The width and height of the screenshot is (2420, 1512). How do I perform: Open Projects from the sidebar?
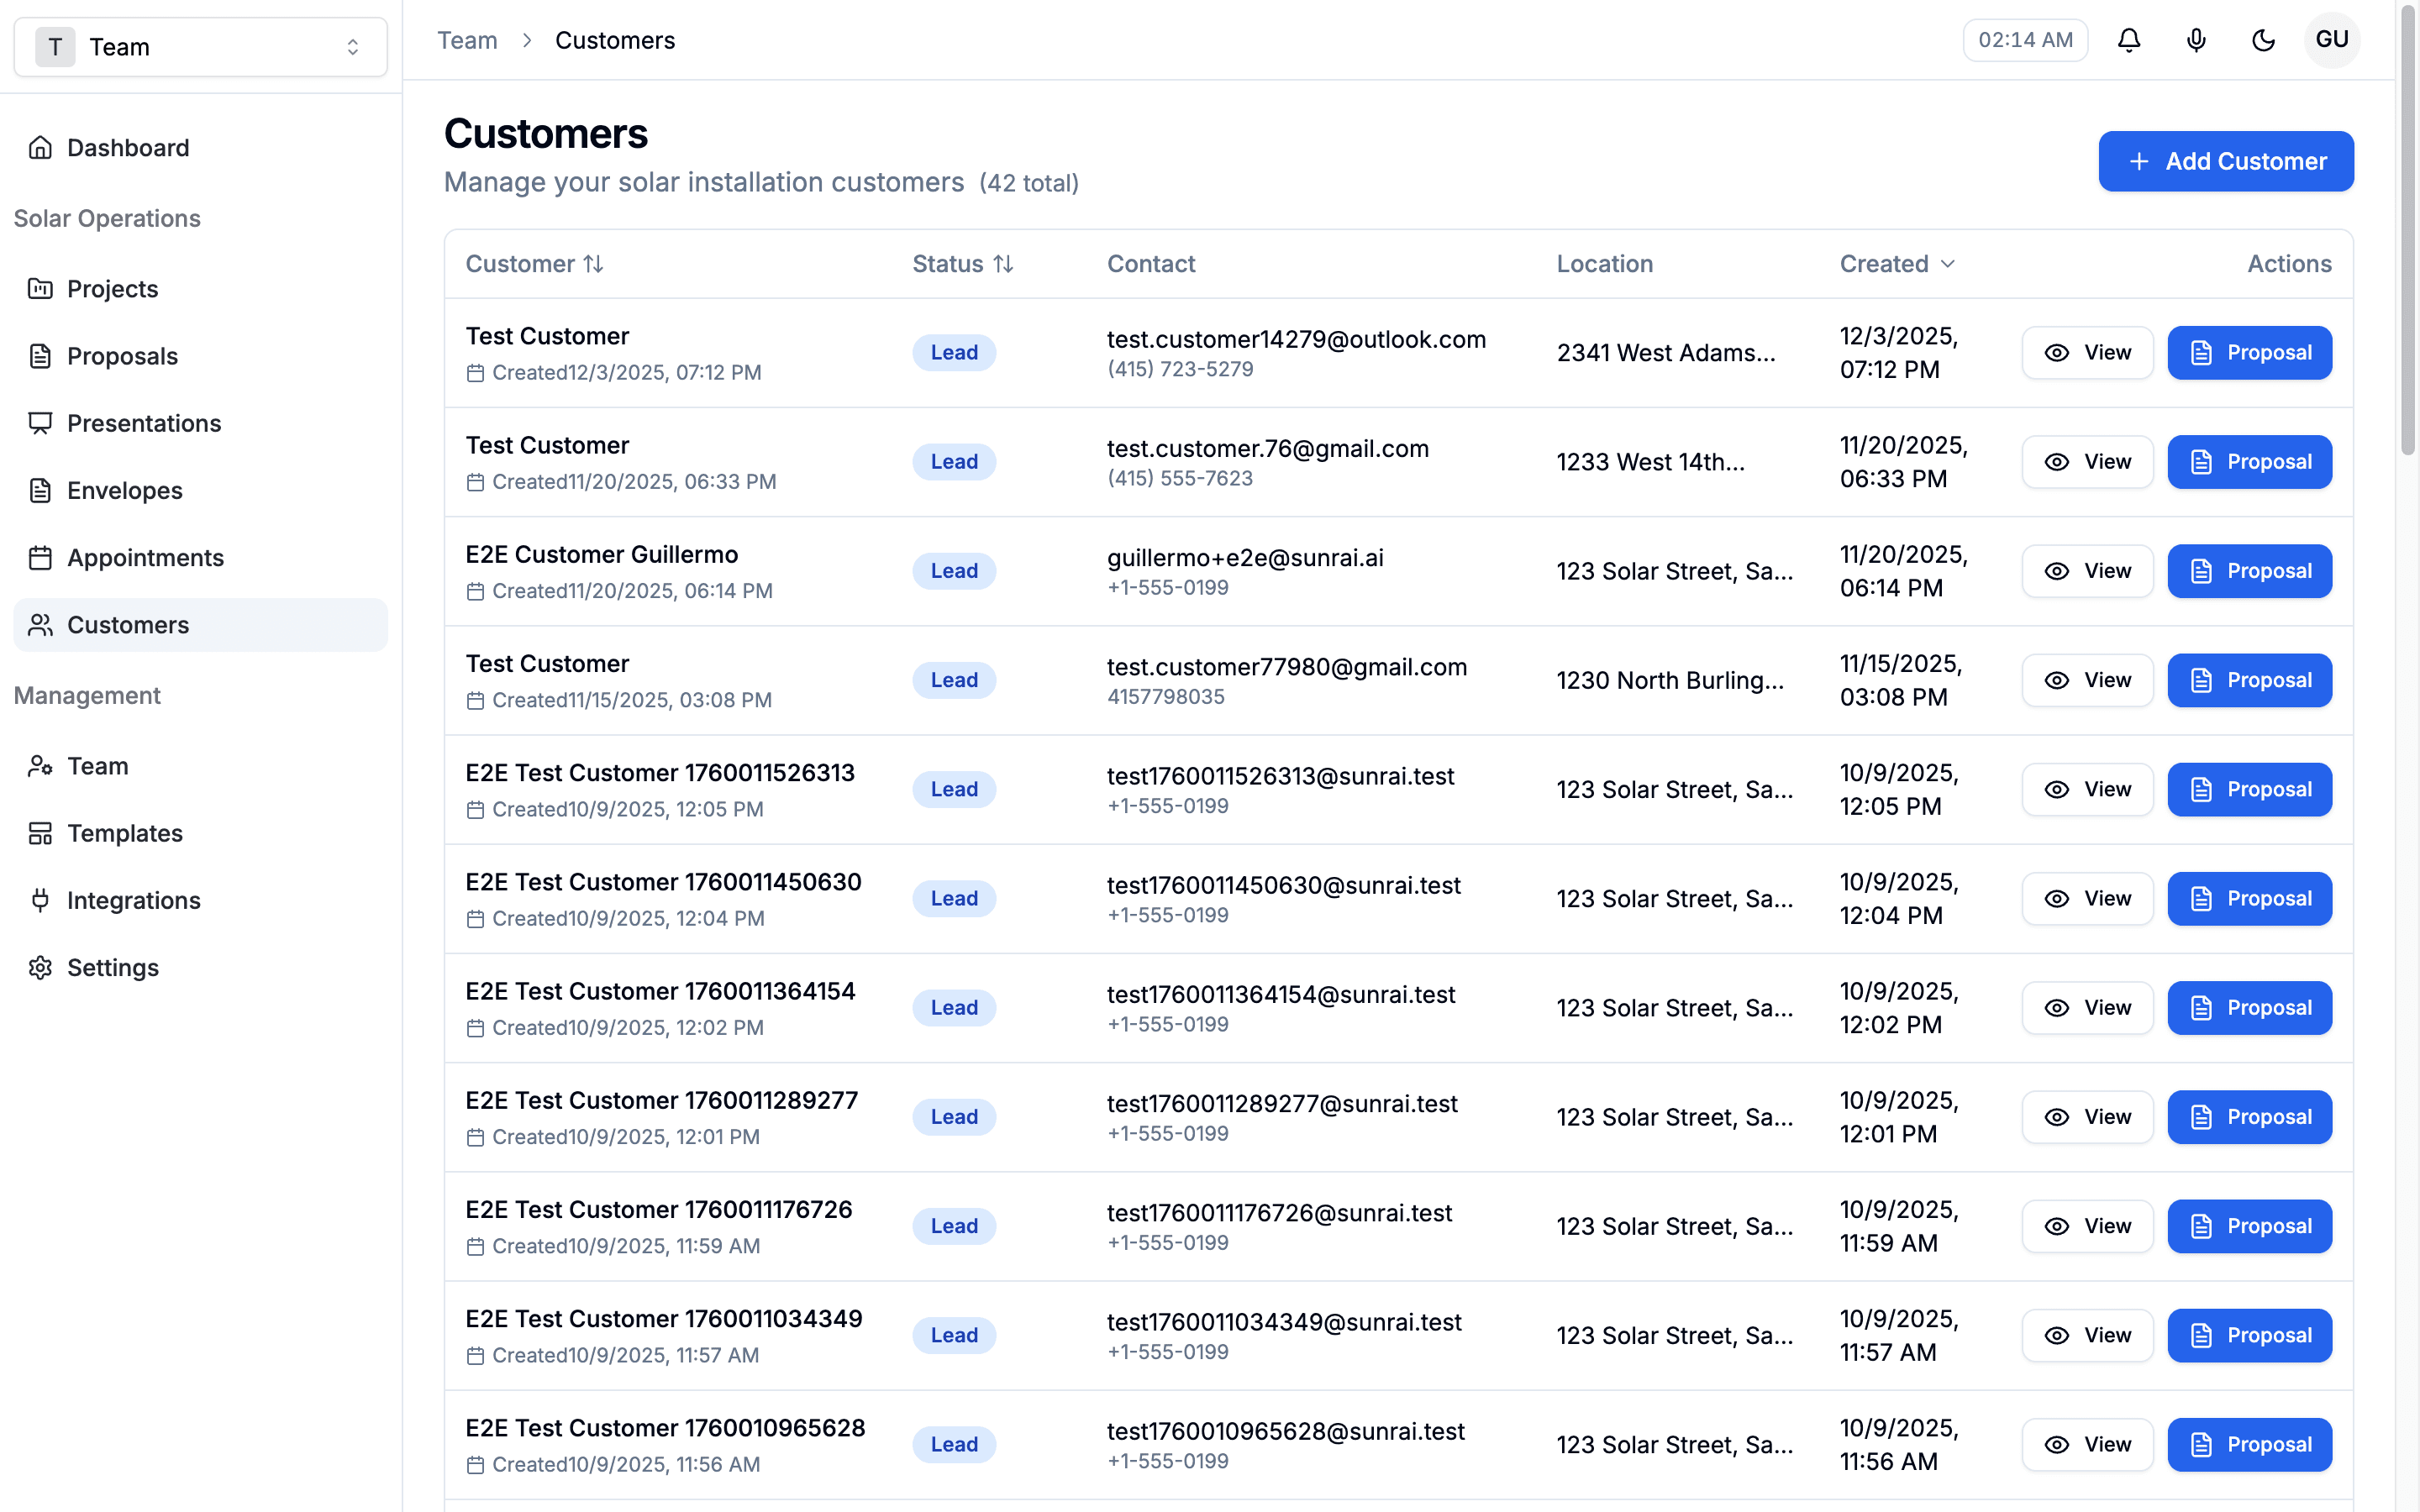[112, 289]
